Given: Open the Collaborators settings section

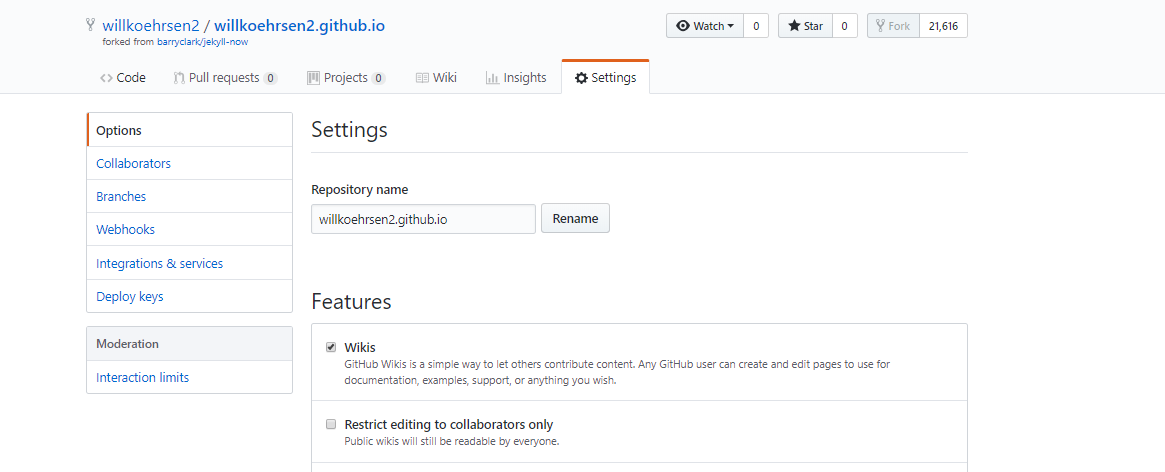Looking at the screenshot, I should pyautogui.click(x=133, y=163).
